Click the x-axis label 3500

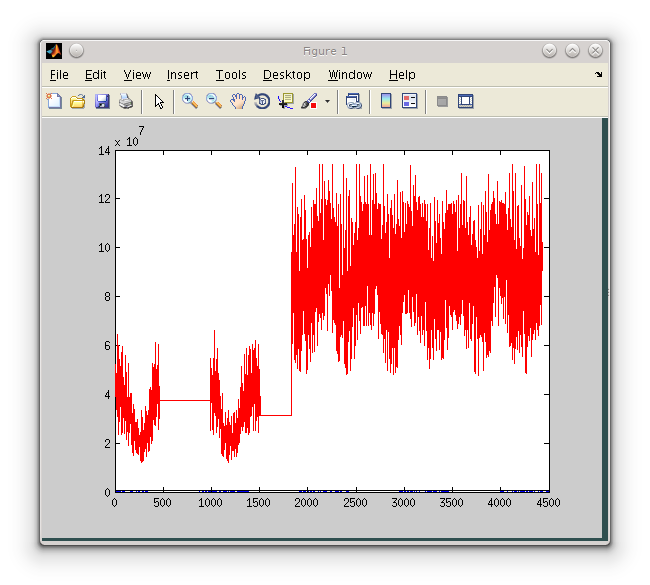tap(451, 503)
